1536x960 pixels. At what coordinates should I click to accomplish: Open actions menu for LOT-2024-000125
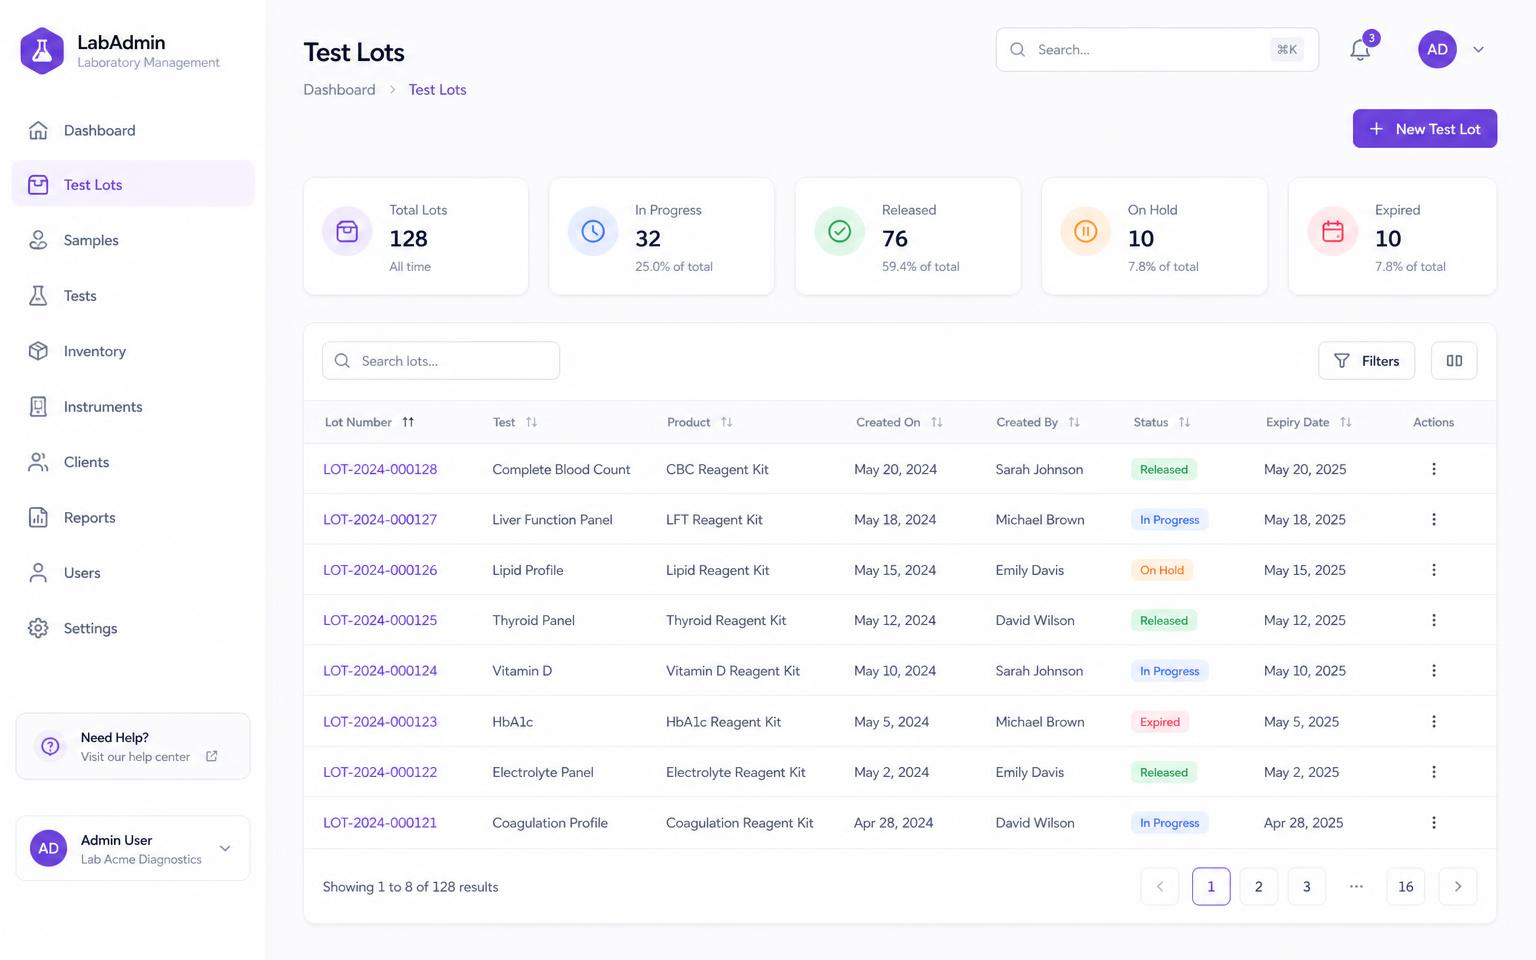(1433, 620)
